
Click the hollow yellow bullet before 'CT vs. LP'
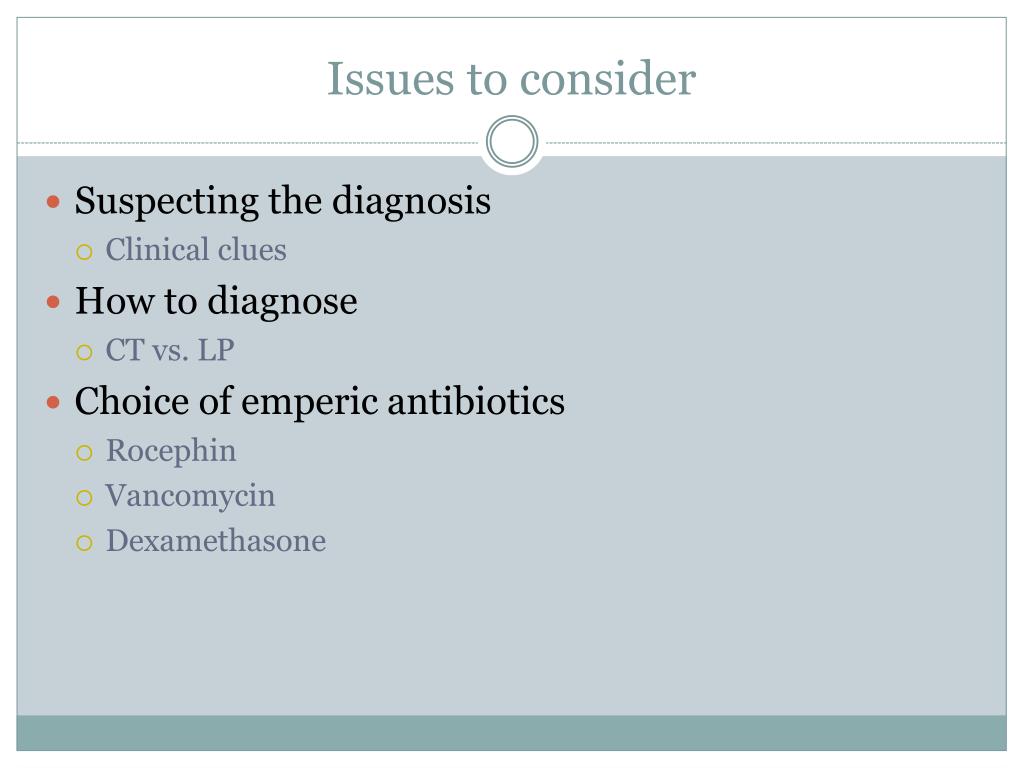click(x=84, y=353)
